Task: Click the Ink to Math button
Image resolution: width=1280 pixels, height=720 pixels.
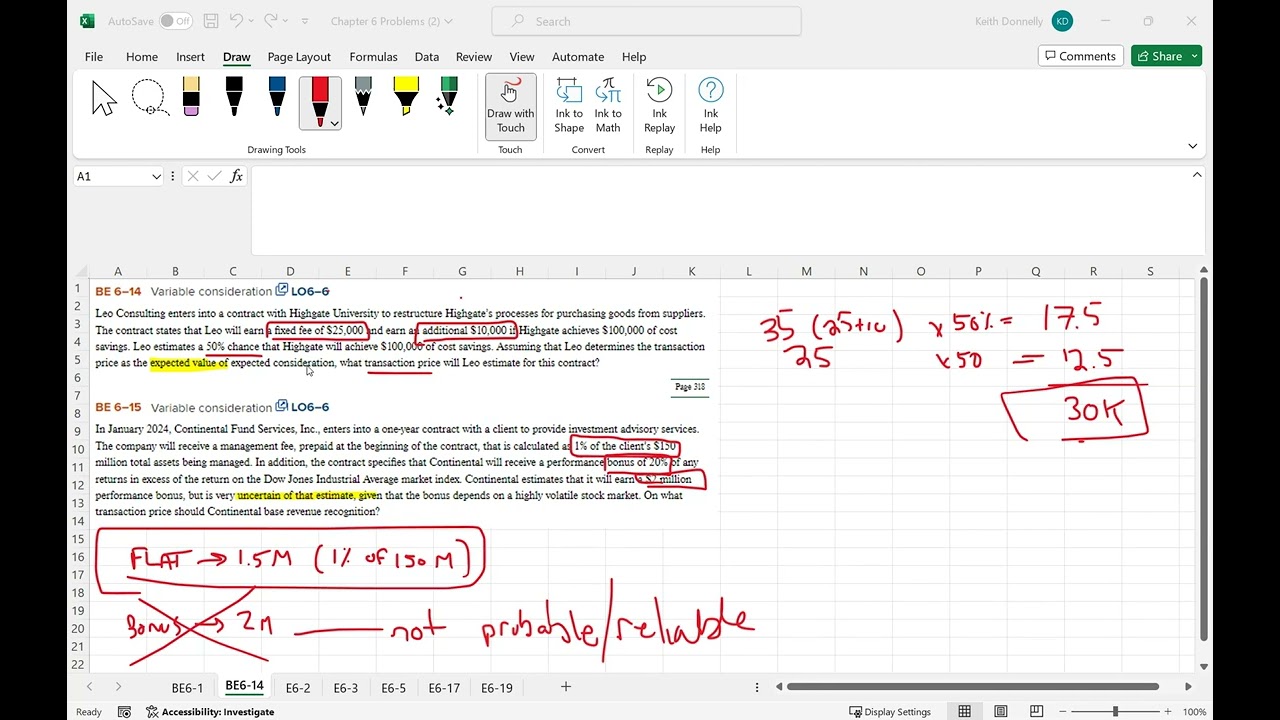Action: click(x=608, y=106)
